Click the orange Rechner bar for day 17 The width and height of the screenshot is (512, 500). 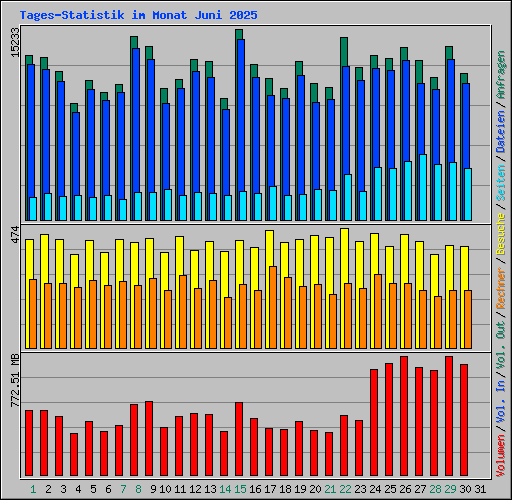click(x=273, y=307)
